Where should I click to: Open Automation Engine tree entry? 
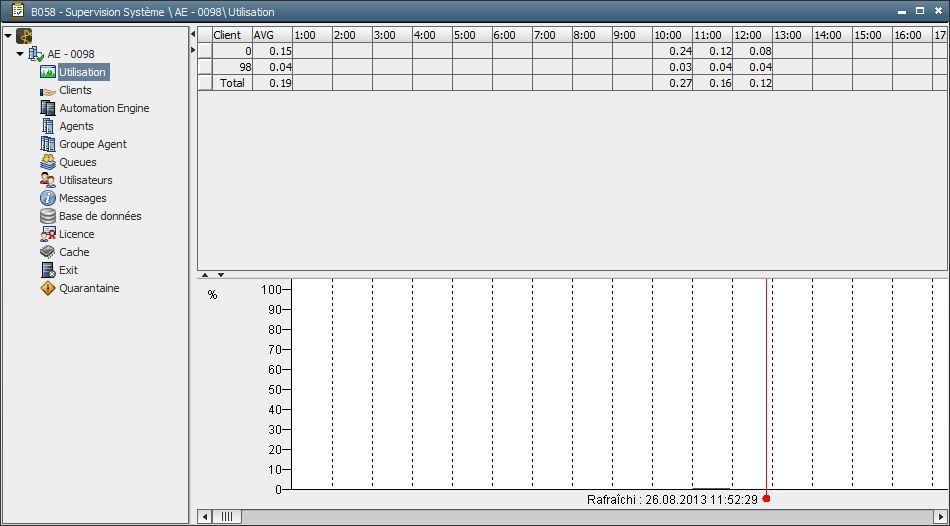coord(104,108)
